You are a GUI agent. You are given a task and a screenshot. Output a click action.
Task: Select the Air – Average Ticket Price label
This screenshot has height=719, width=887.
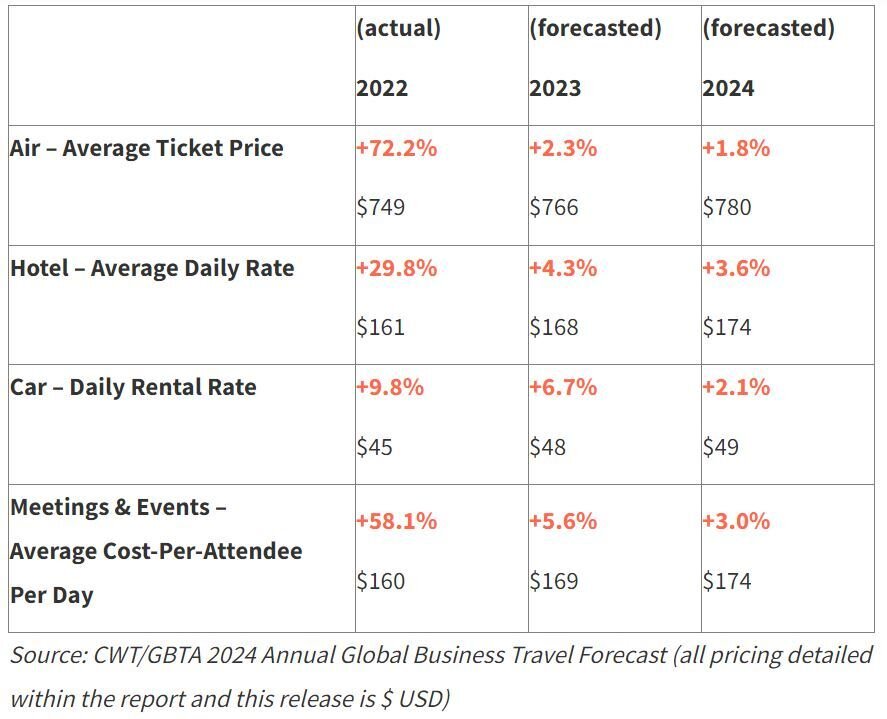tap(147, 148)
